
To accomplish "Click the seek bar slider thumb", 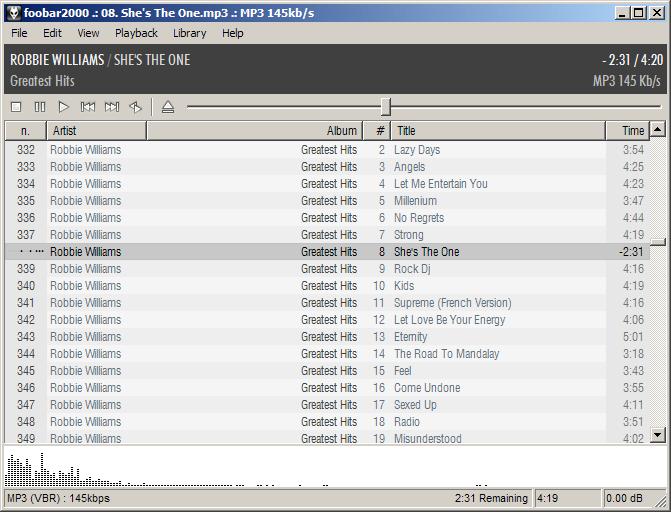I will pyautogui.click(x=386, y=107).
